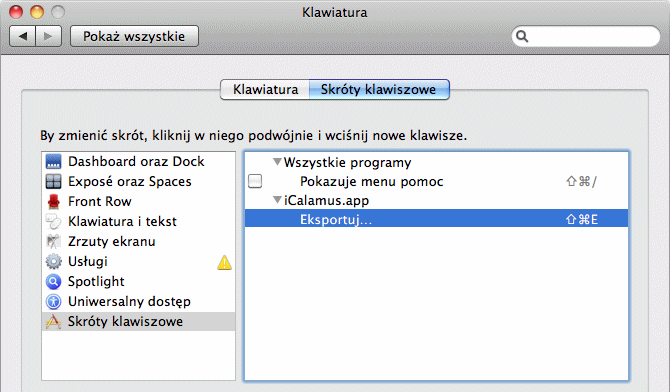Click the yellow warning triangle beside Usługi

tap(224, 262)
